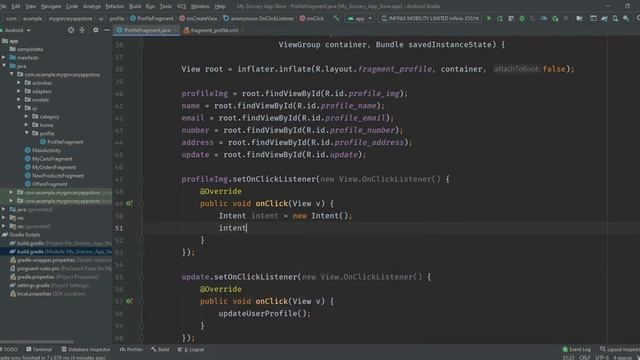Open the Database Inspector tool window
Screen dimensions: 640x360
tap(86, 349)
